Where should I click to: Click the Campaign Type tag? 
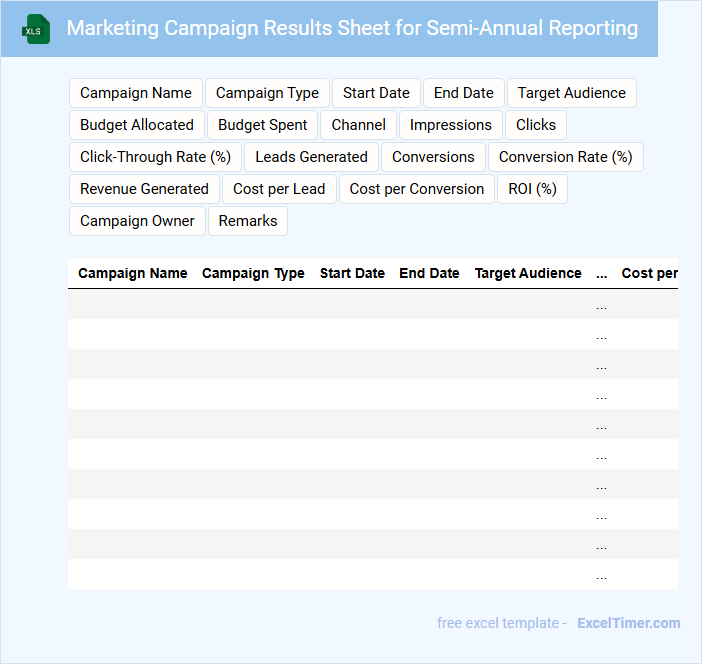pyautogui.click(x=267, y=93)
